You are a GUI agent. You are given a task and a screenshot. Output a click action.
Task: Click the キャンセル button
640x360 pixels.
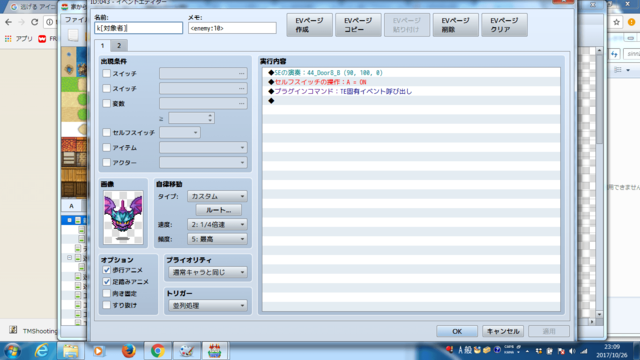pos(503,331)
